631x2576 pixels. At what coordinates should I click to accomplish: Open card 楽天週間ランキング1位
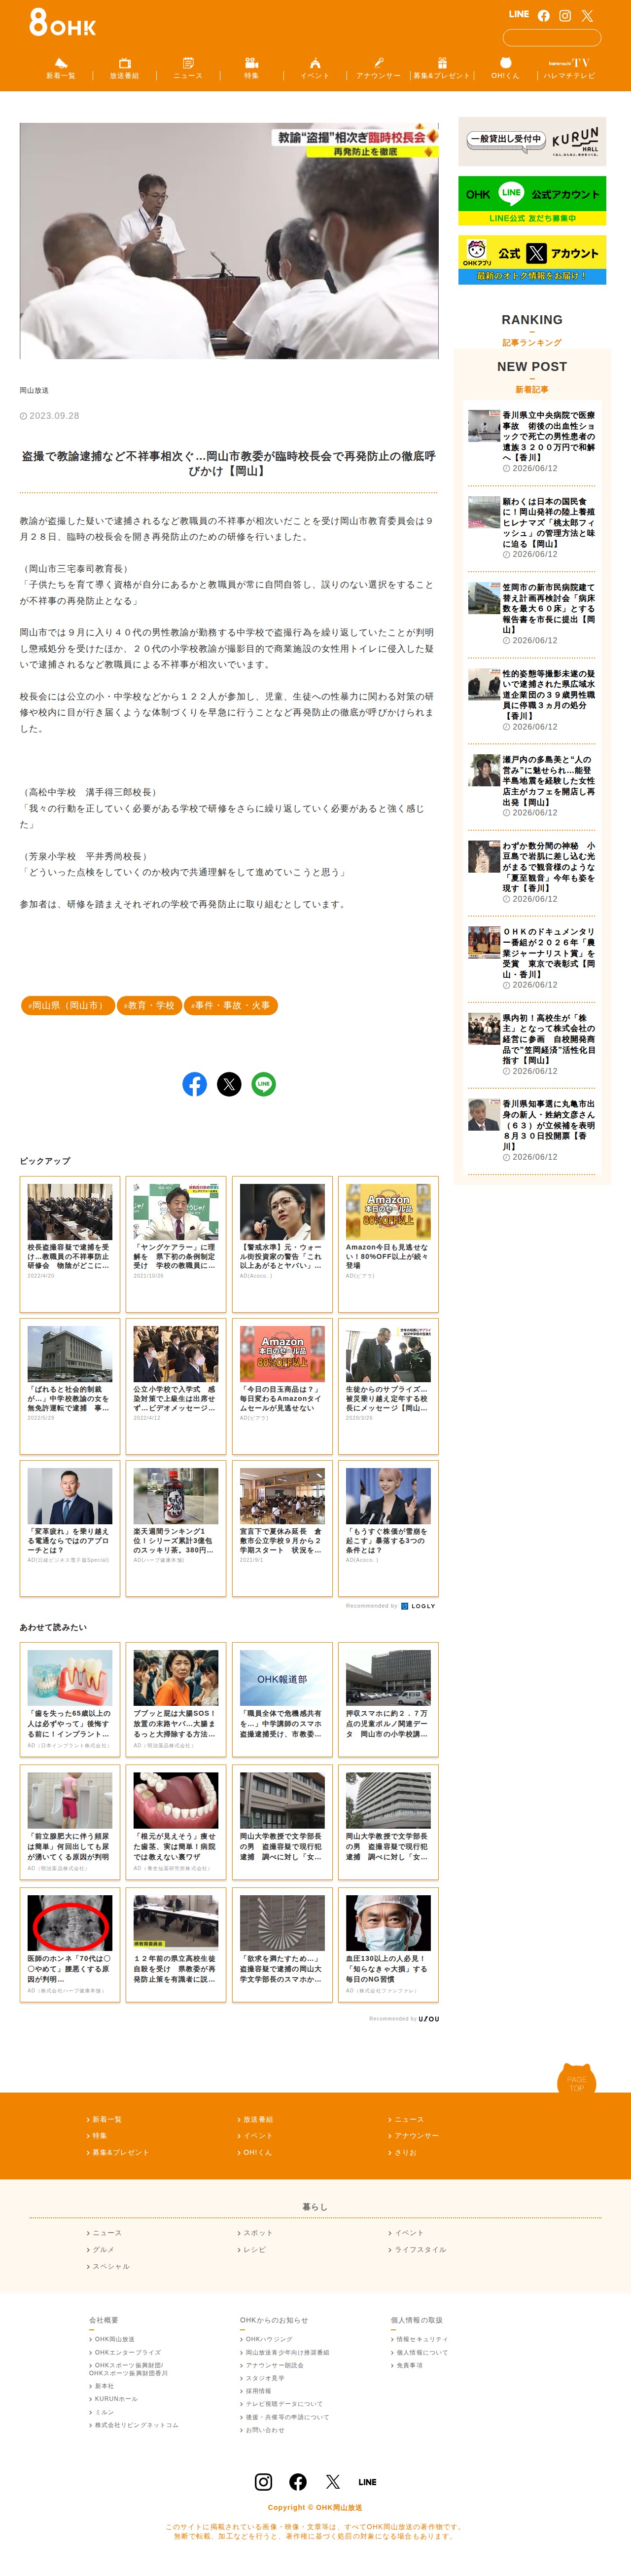coord(176,1528)
